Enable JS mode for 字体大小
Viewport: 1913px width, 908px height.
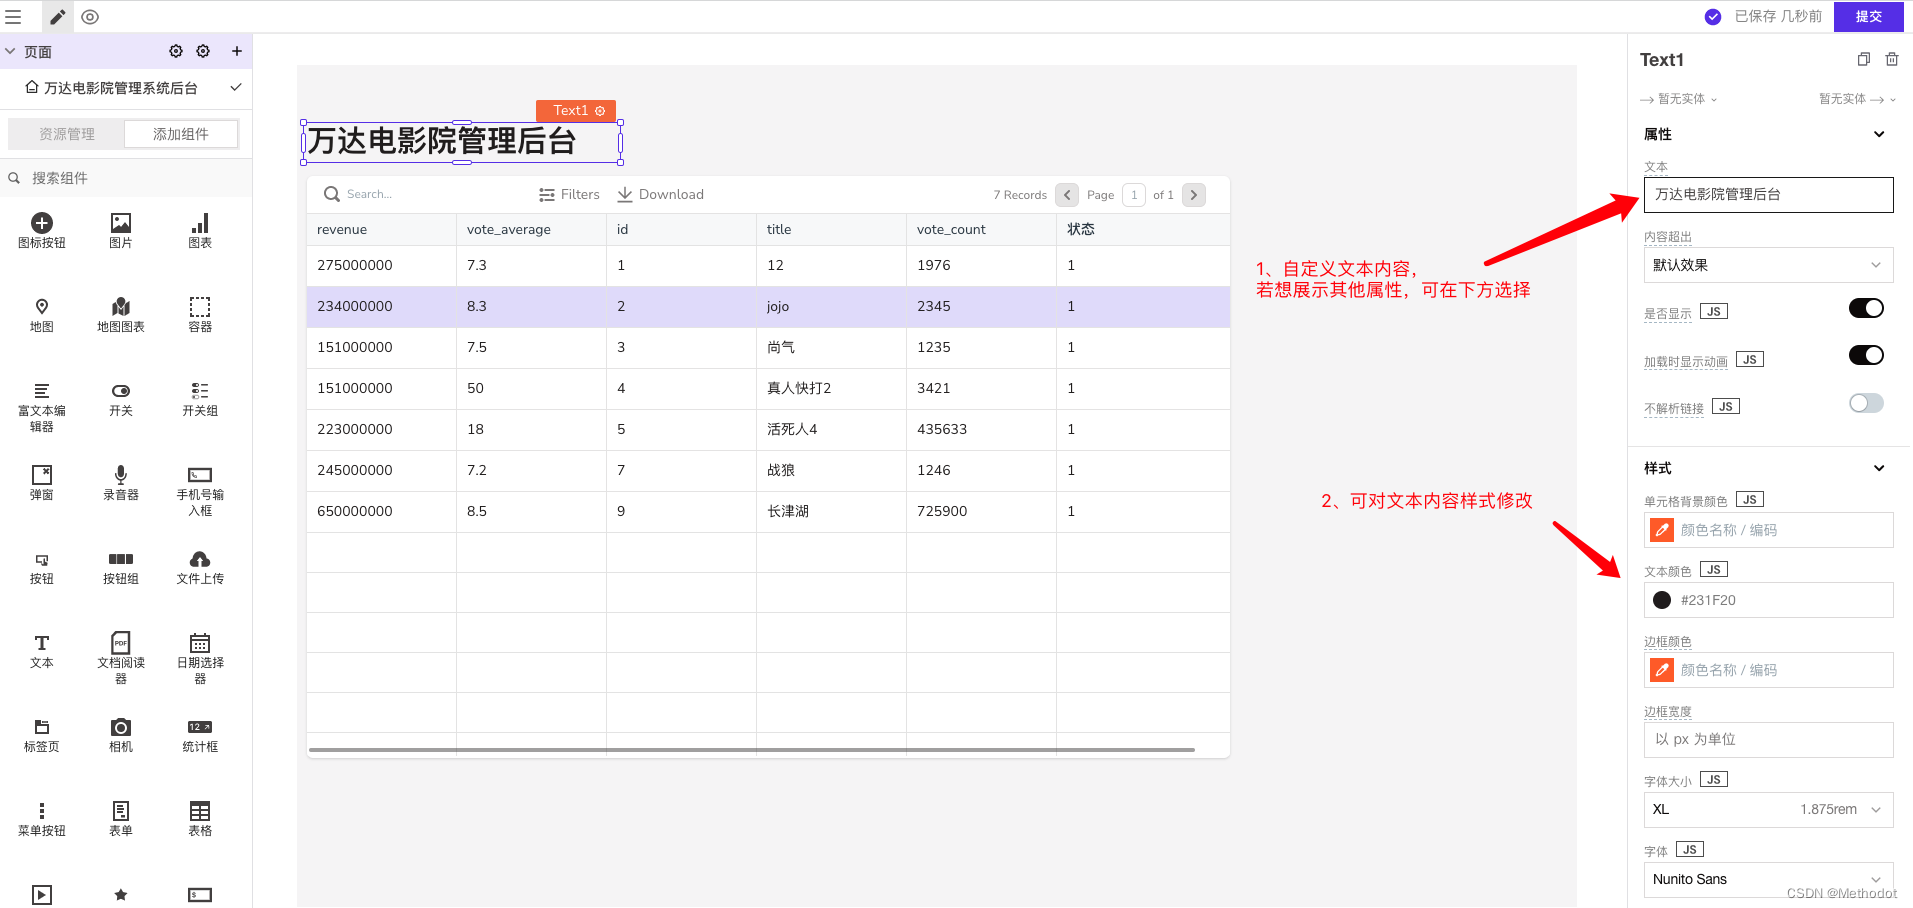[1714, 779]
